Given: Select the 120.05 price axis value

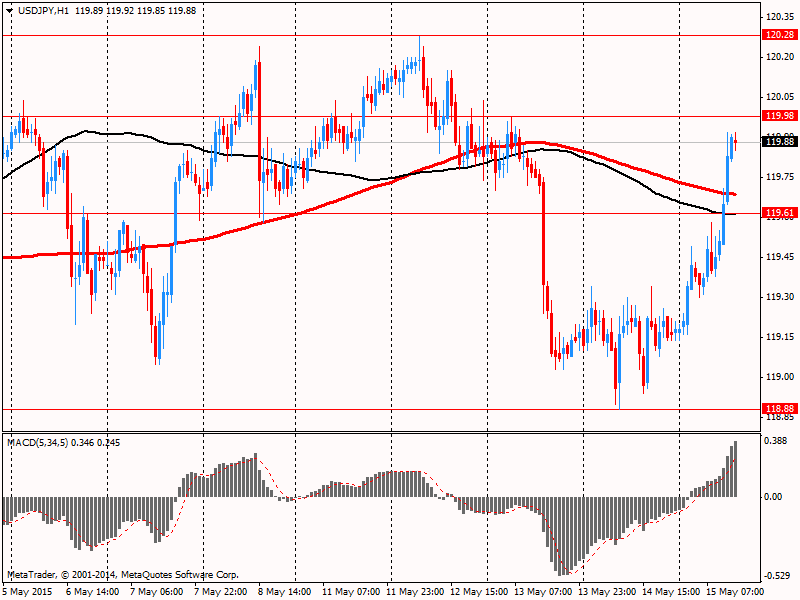Looking at the screenshot, I should [780, 97].
